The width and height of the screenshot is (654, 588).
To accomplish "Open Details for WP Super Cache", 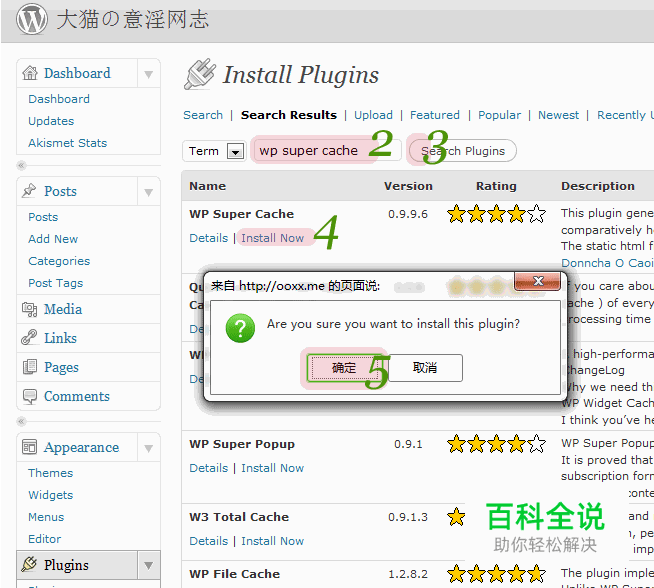I will (209, 238).
